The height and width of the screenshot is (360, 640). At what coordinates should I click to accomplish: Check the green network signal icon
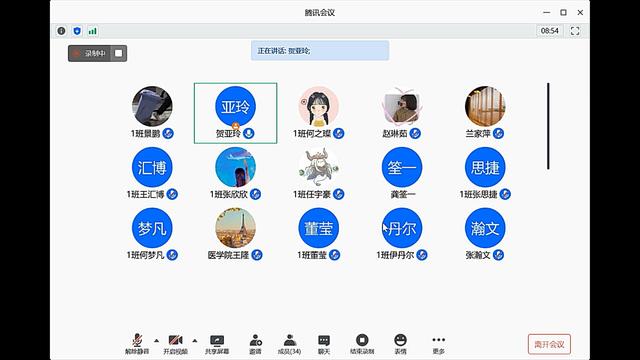93,31
